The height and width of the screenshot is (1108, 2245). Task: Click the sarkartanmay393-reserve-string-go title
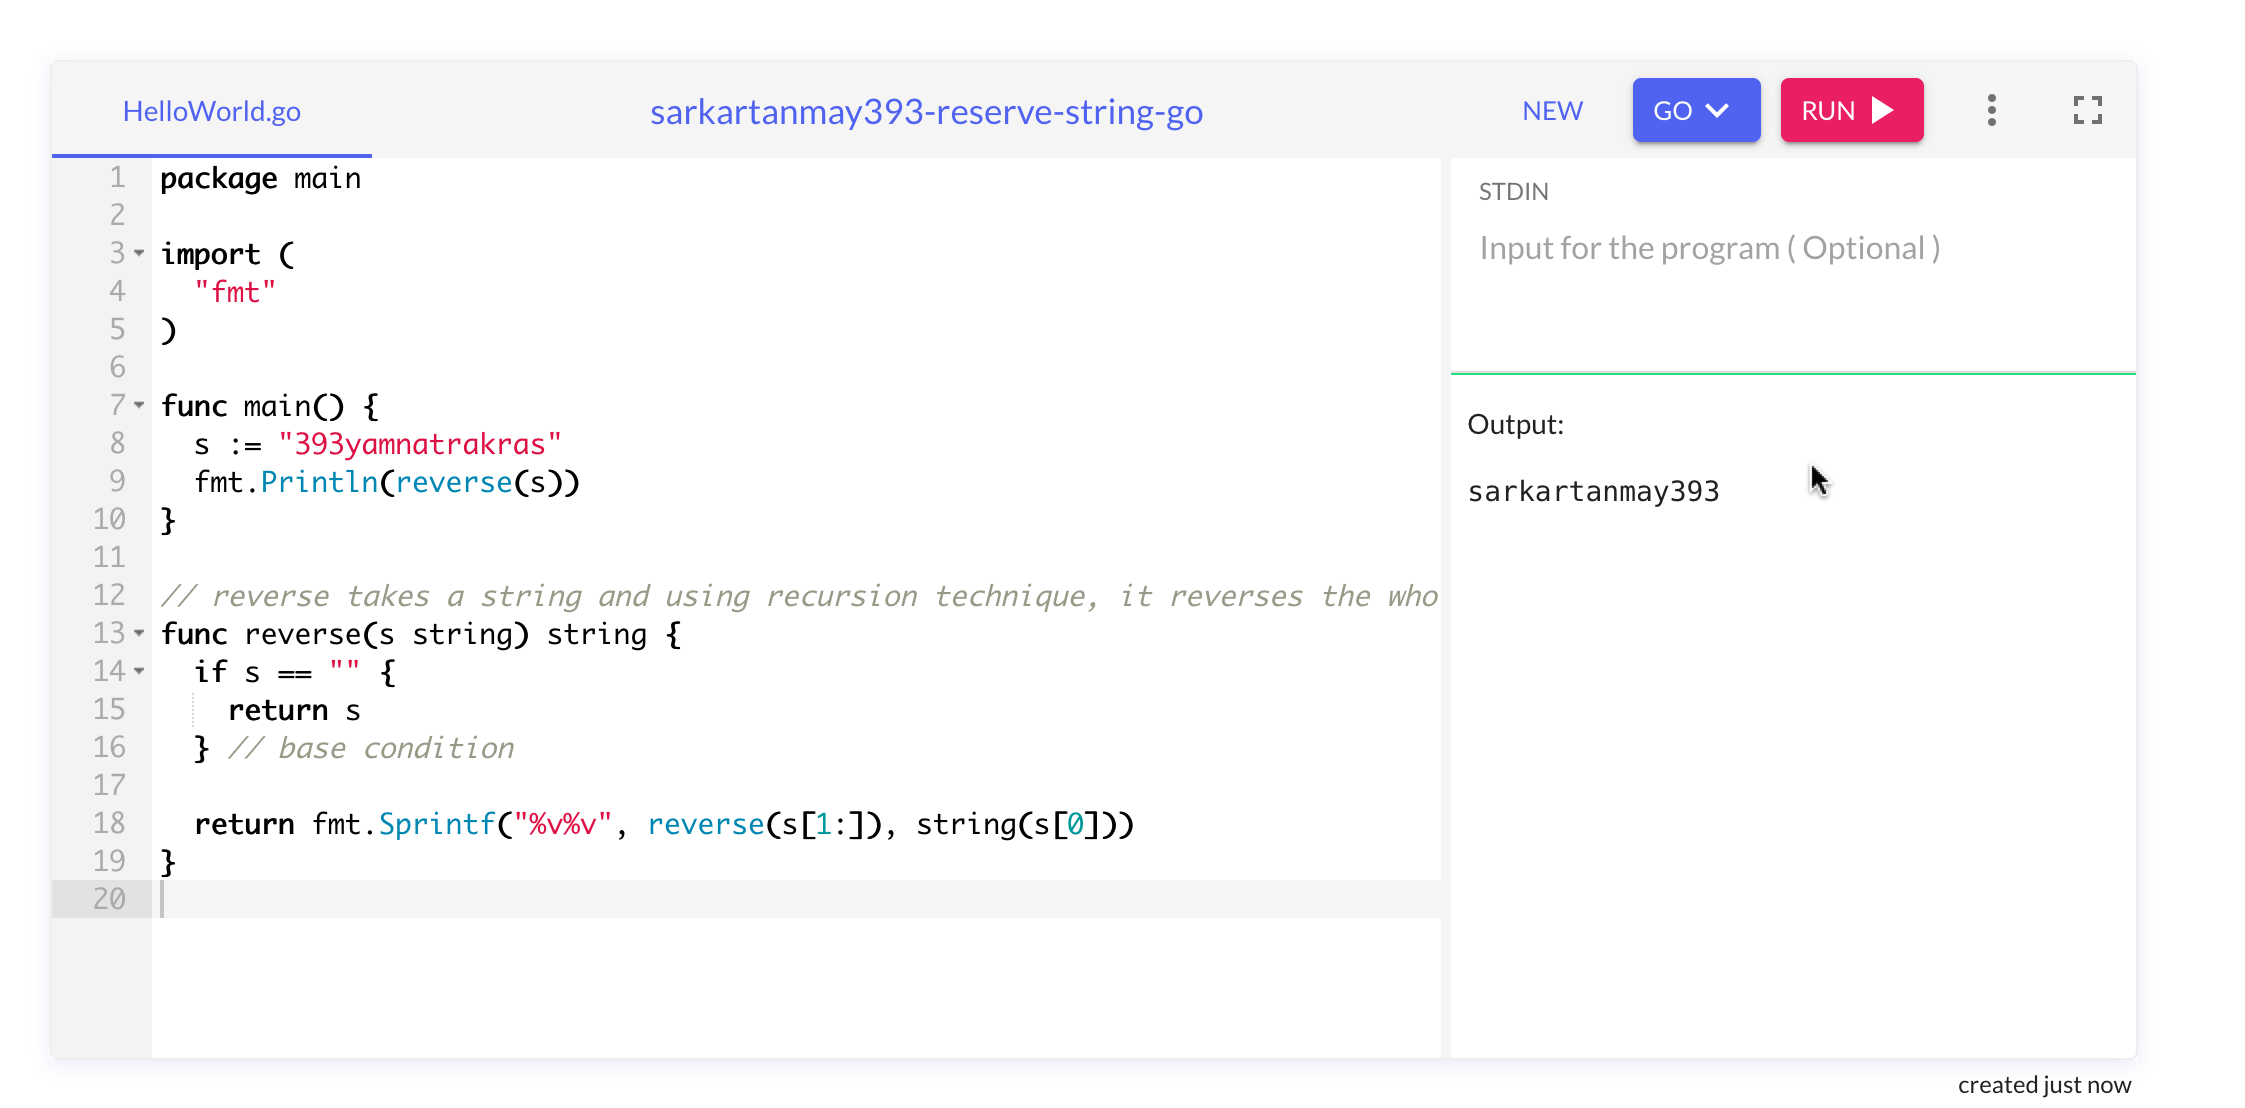926,112
